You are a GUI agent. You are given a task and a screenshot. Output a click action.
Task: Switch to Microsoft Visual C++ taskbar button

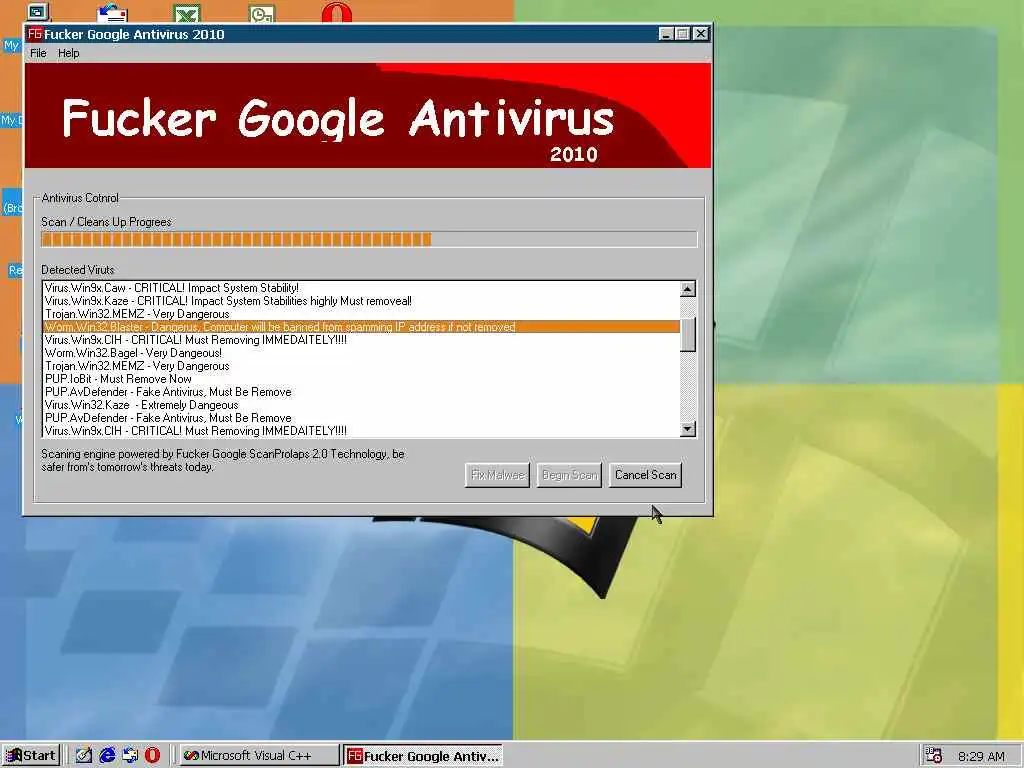coord(259,756)
